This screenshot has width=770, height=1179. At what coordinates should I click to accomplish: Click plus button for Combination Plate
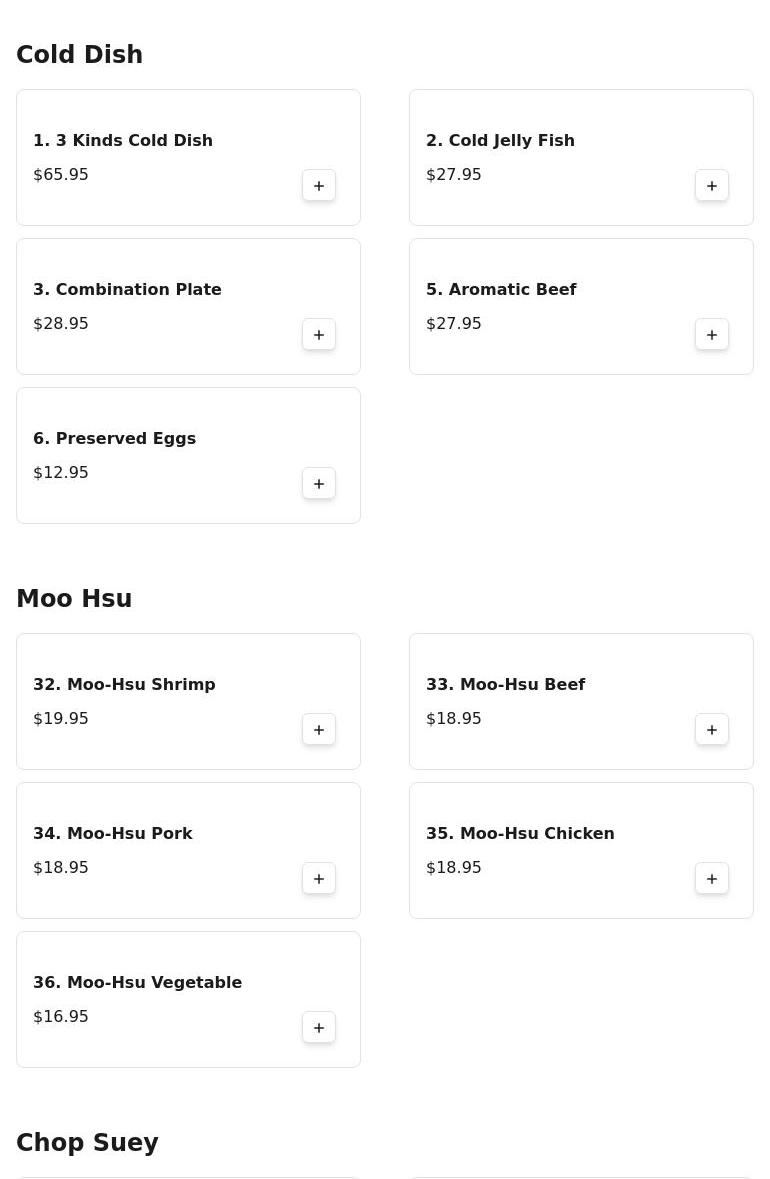[x=319, y=335]
